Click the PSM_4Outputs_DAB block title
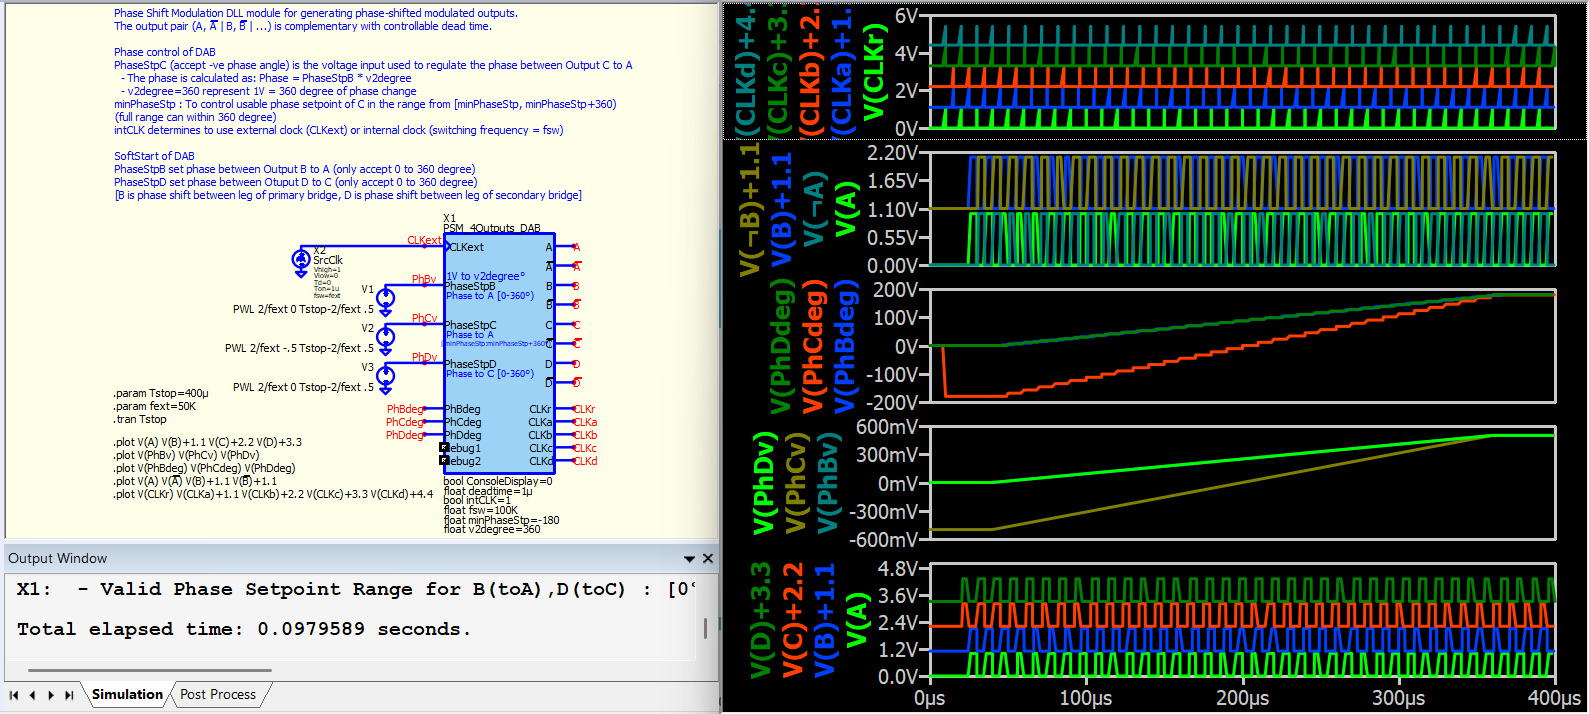Viewport: 1589px width, 714px height. point(491,228)
